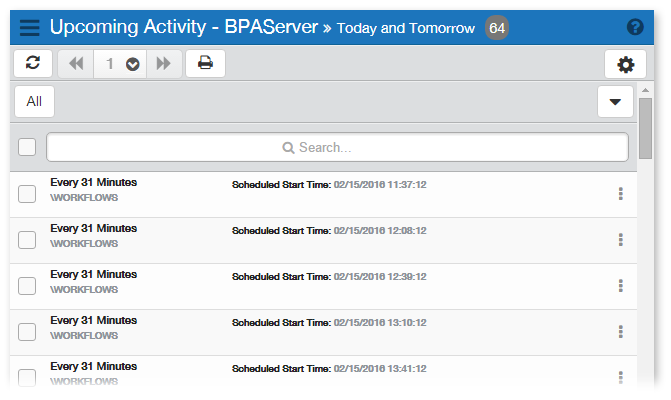Go to the next page
The image size is (671, 400).
click(163, 64)
